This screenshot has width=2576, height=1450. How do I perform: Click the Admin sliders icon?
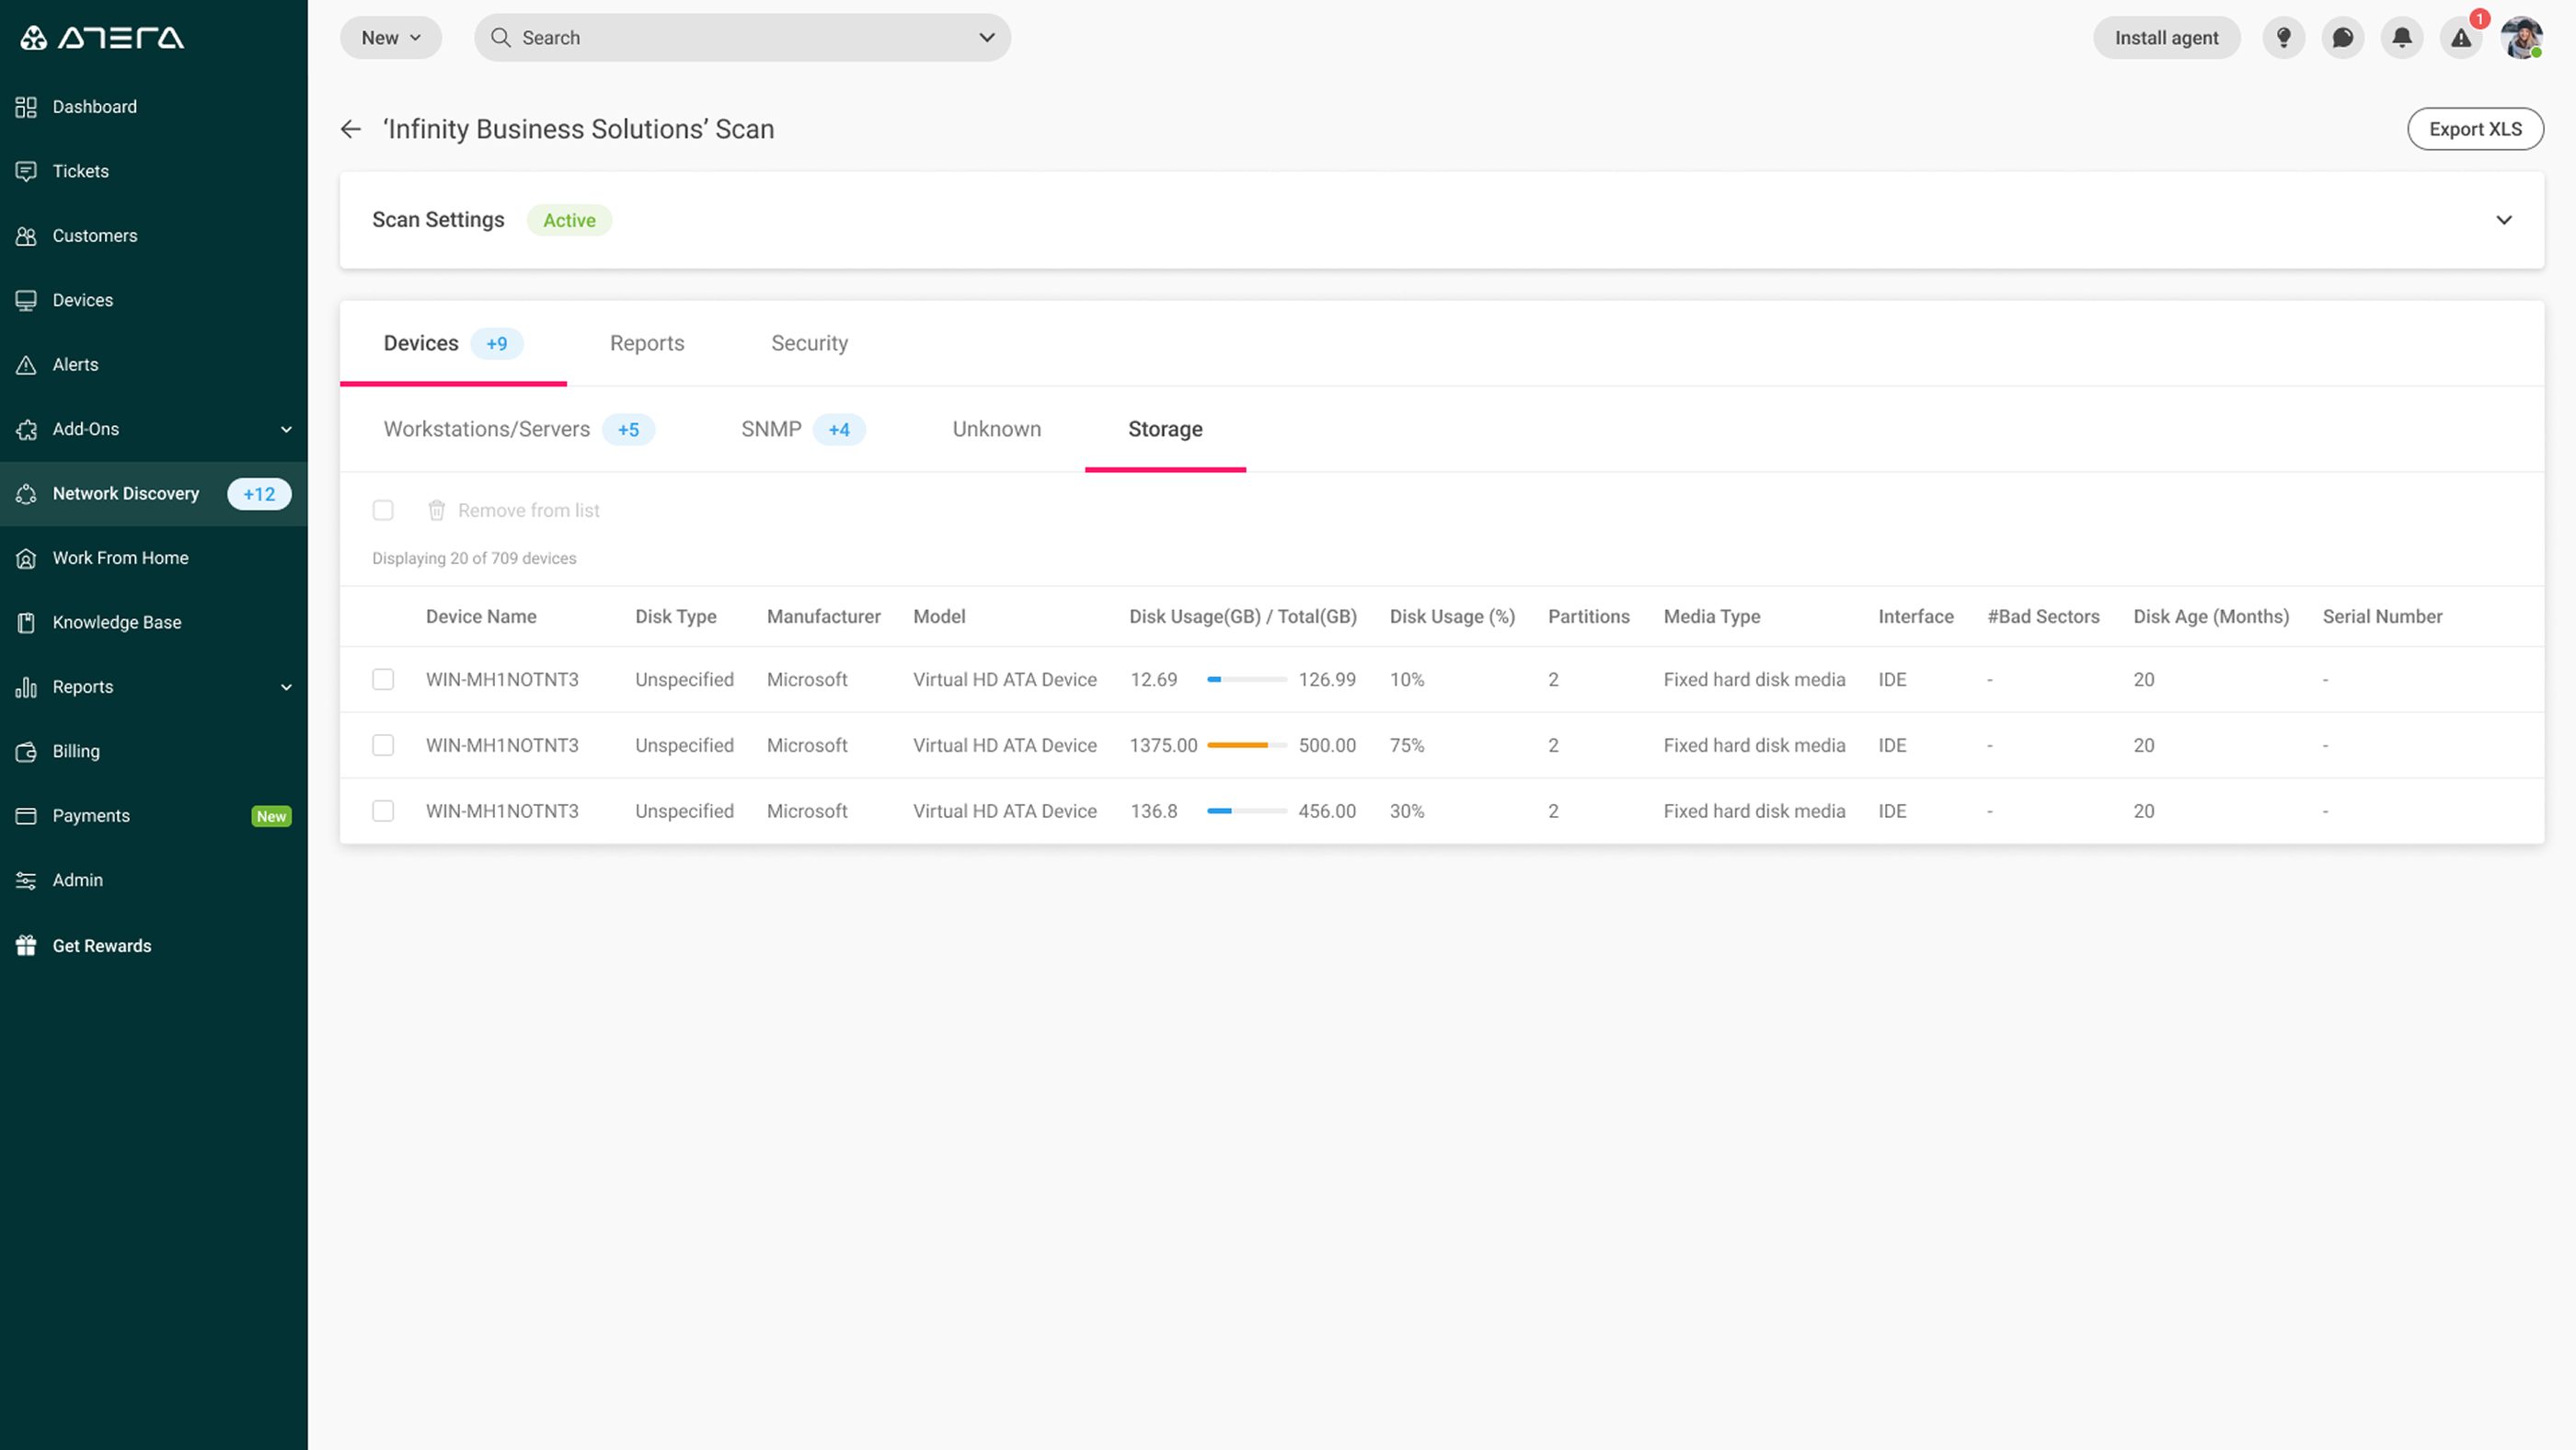26,880
